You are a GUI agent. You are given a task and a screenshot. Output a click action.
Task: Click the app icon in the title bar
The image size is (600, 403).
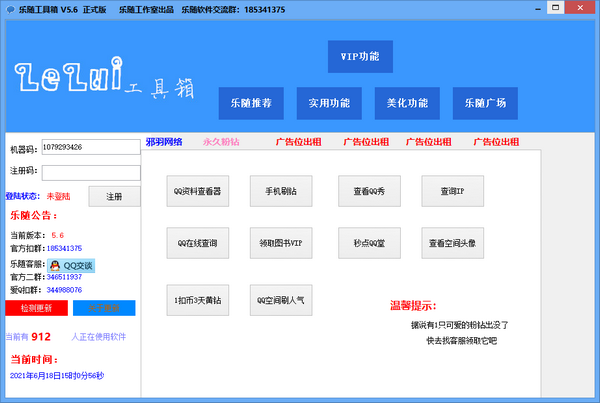point(10,9)
